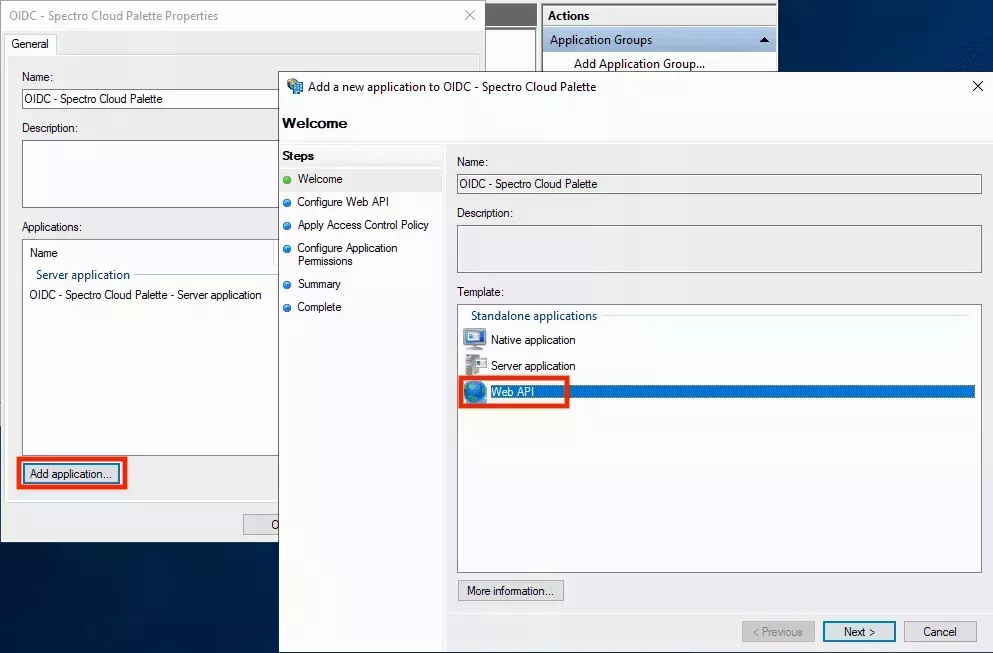This screenshot has height=653, width=993.
Task: Choose Add Application Group in the Actions pane
Action: click(x=639, y=63)
